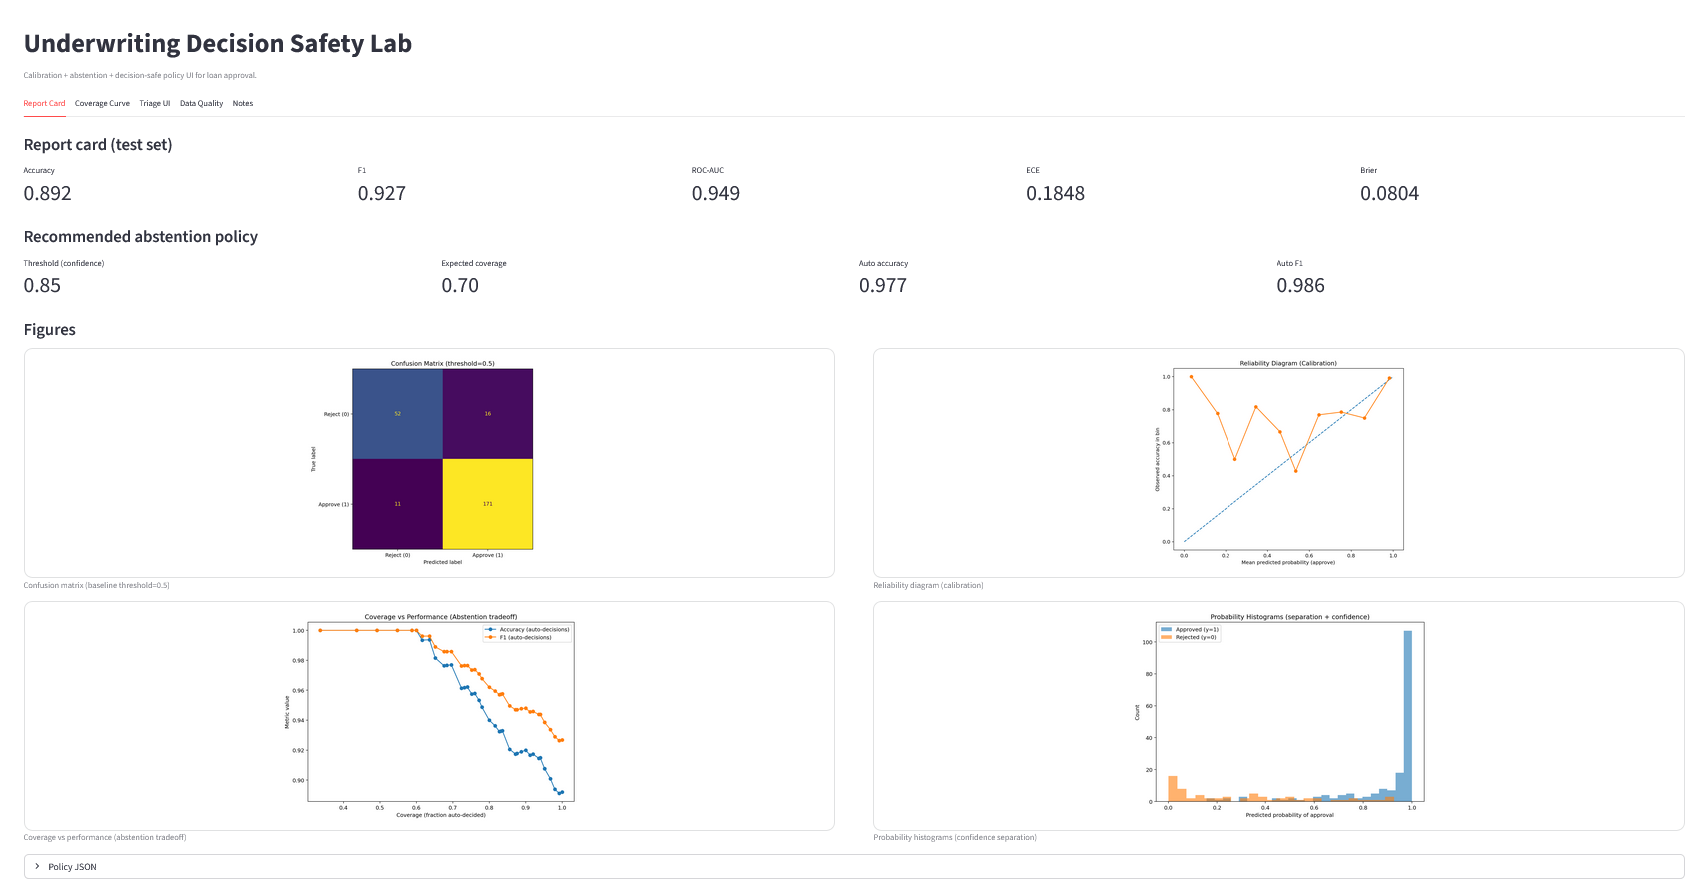The height and width of the screenshot is (895, 1698).
Task: Open the Notes tab
Action: coord(243,103)
